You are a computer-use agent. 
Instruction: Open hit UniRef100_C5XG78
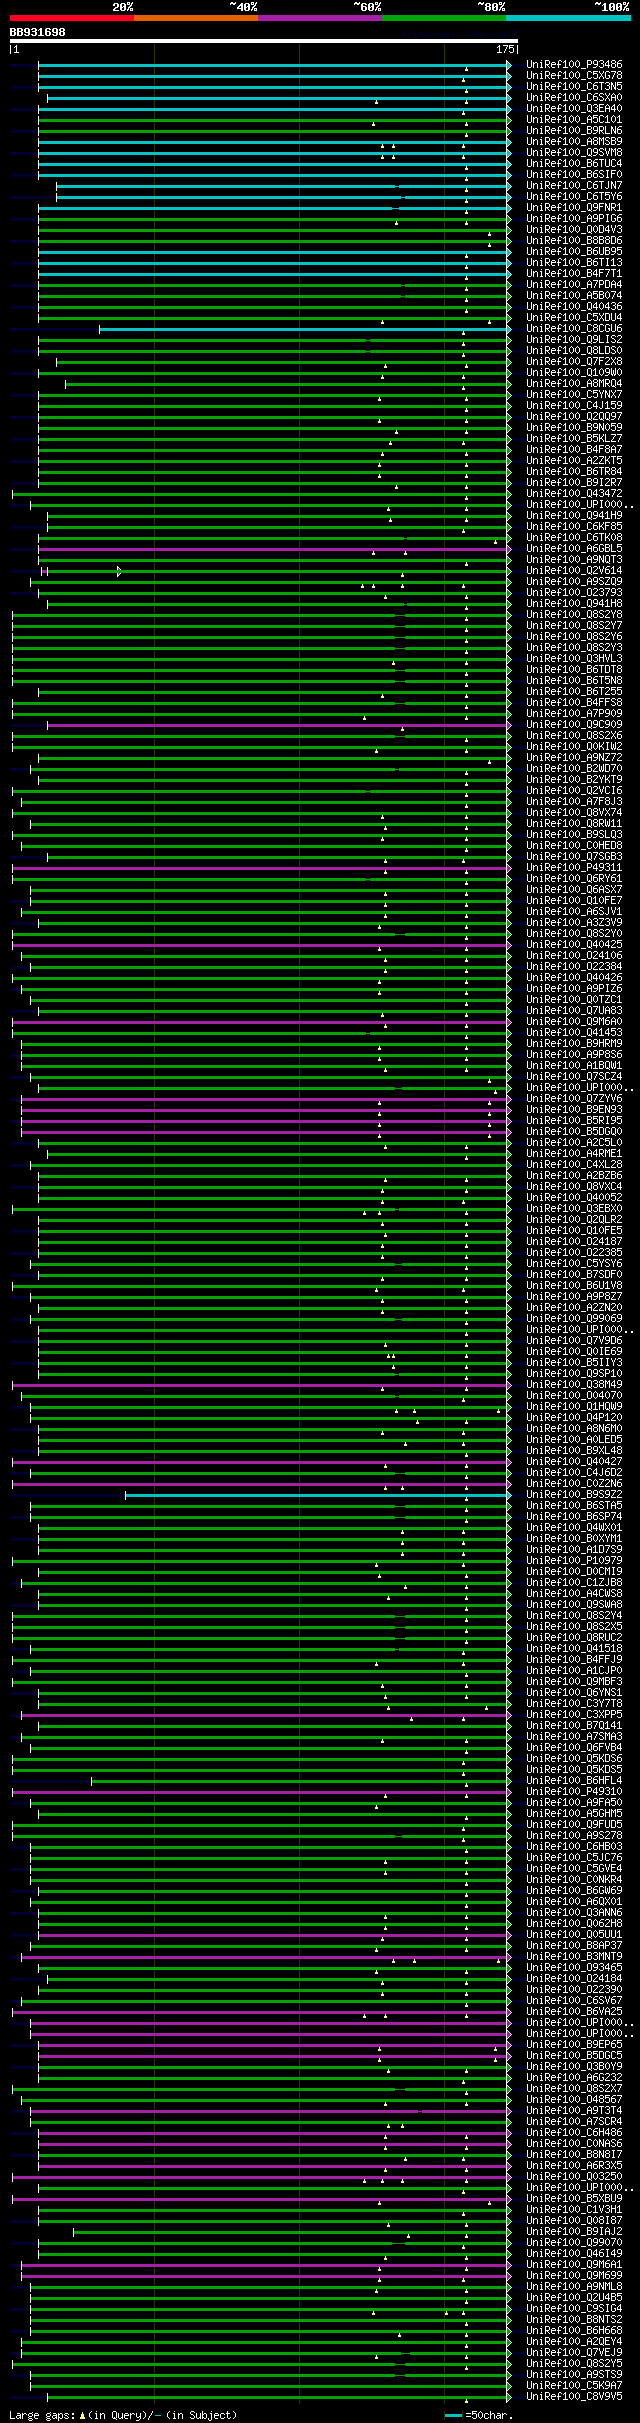coord(574,76)
